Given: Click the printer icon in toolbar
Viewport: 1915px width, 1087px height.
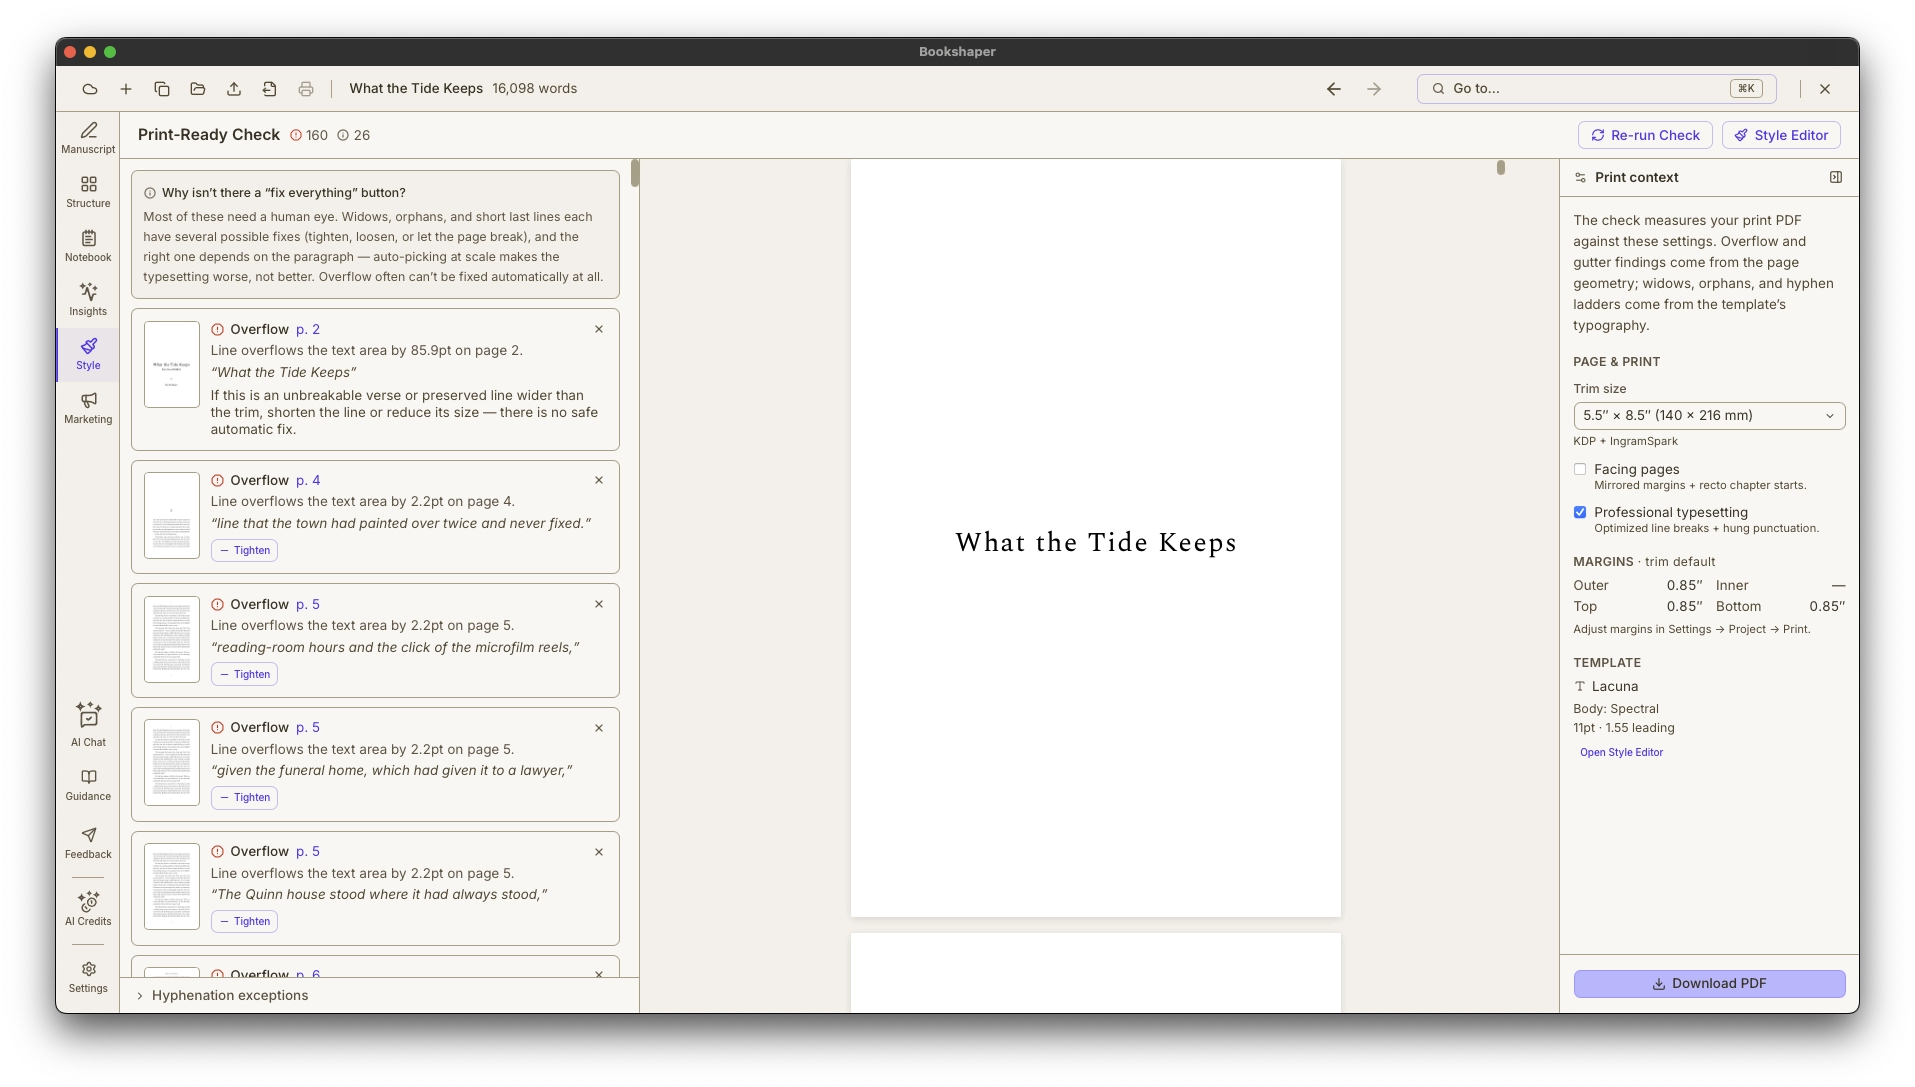Looking at the screenshot, I should (x=306, y=89).
